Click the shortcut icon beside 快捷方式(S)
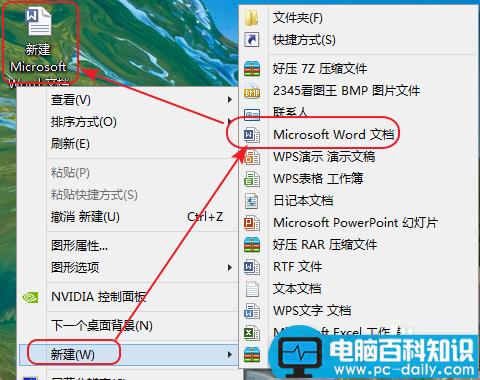The image size is (480, 380). coord(252,40)
